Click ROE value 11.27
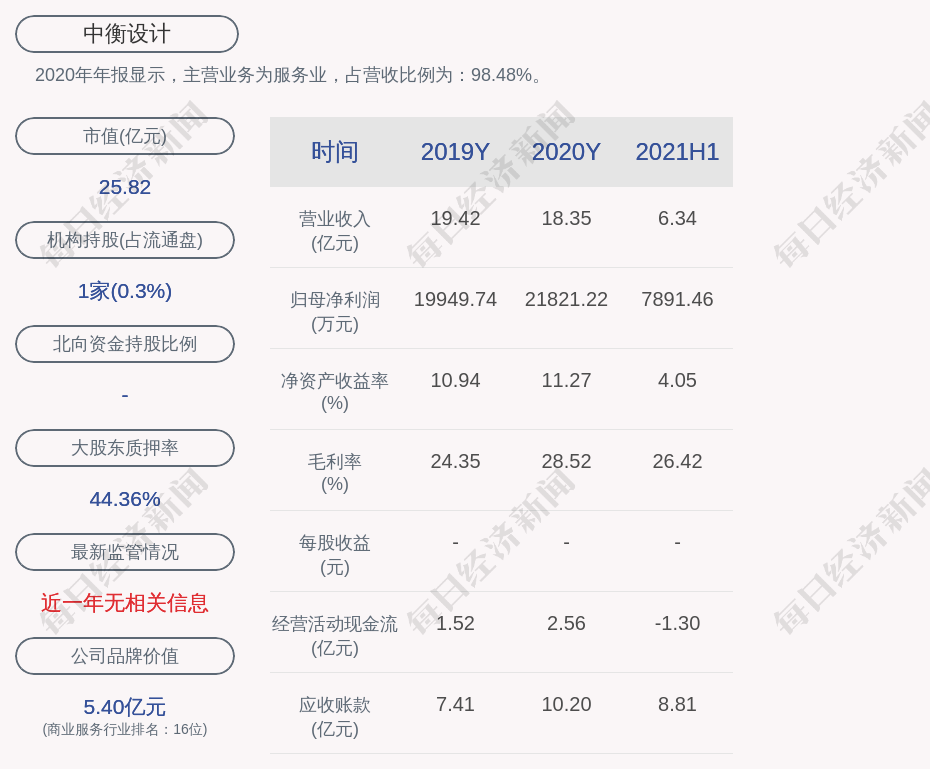Viewport: 930px width, 769px height. (x=566, y=380)
